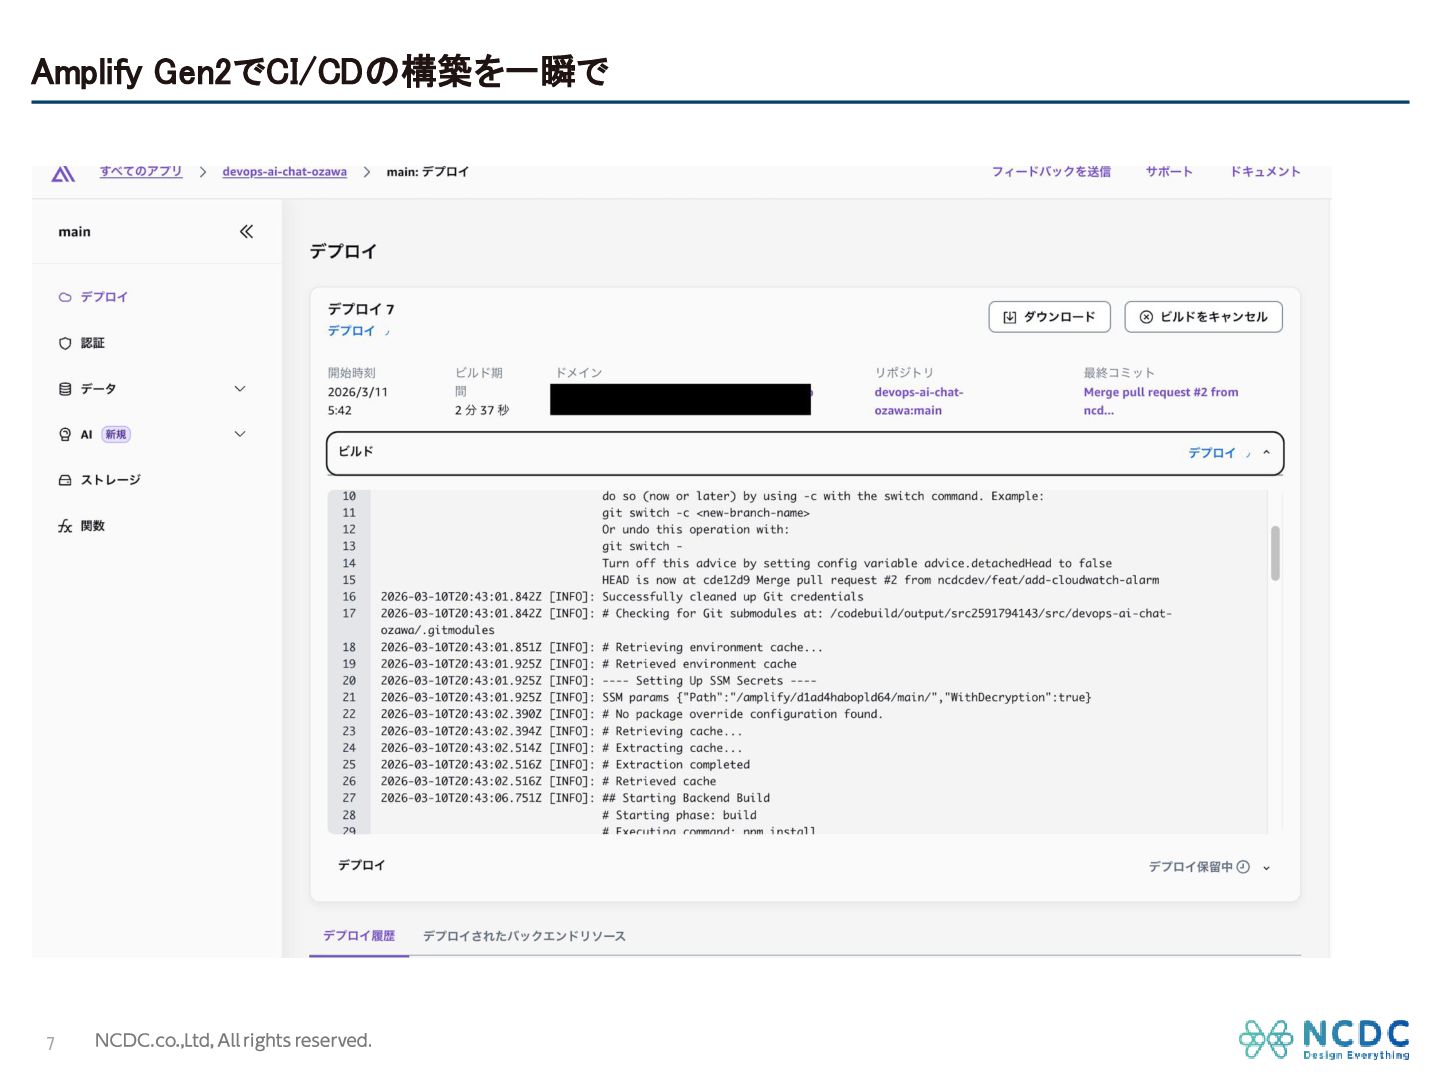Click log line 20 Setting Up SSM Secrets
This screenshot has width=1440, height=1080.
pos(599,681)
